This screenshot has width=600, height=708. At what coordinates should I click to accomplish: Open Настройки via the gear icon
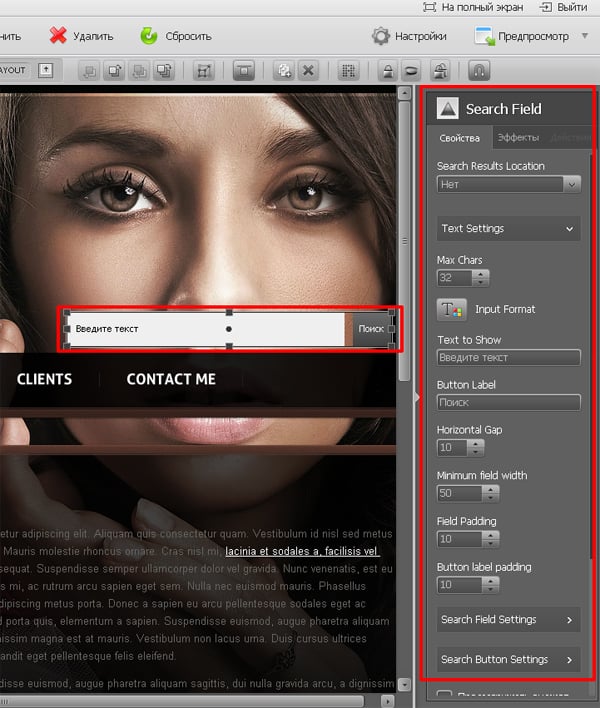point(380,36)
